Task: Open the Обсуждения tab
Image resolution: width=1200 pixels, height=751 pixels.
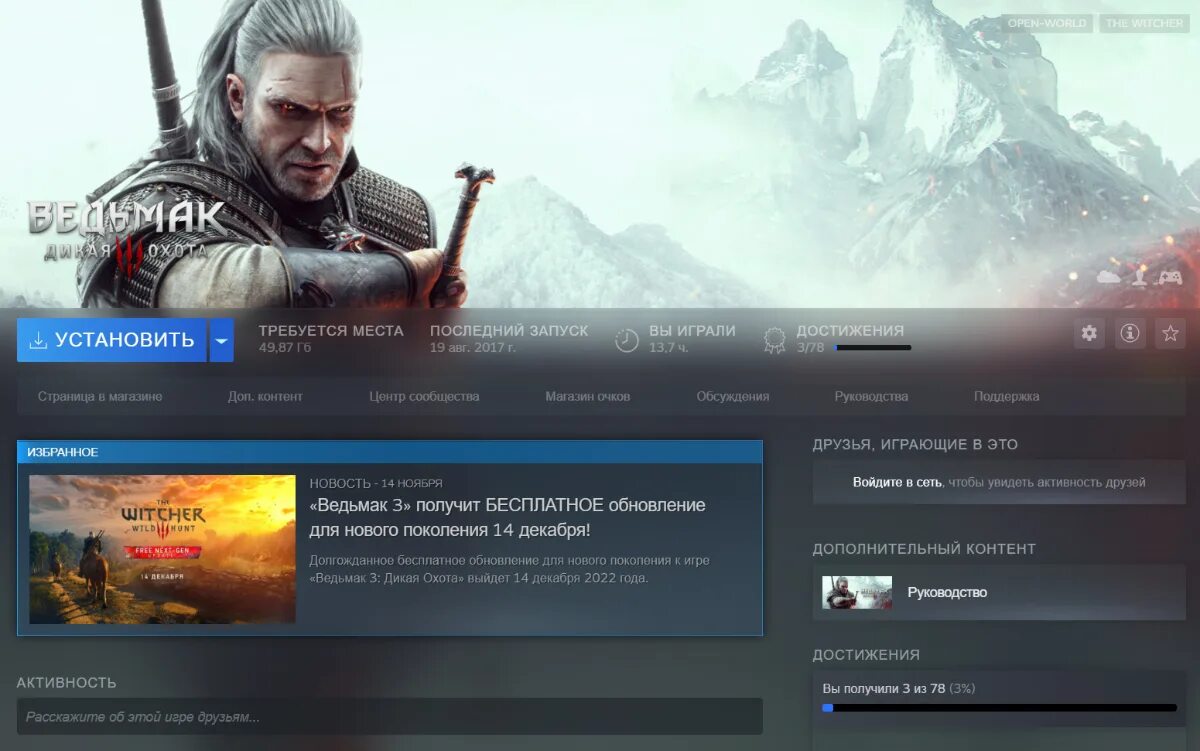Action: (x=733, y=396)
